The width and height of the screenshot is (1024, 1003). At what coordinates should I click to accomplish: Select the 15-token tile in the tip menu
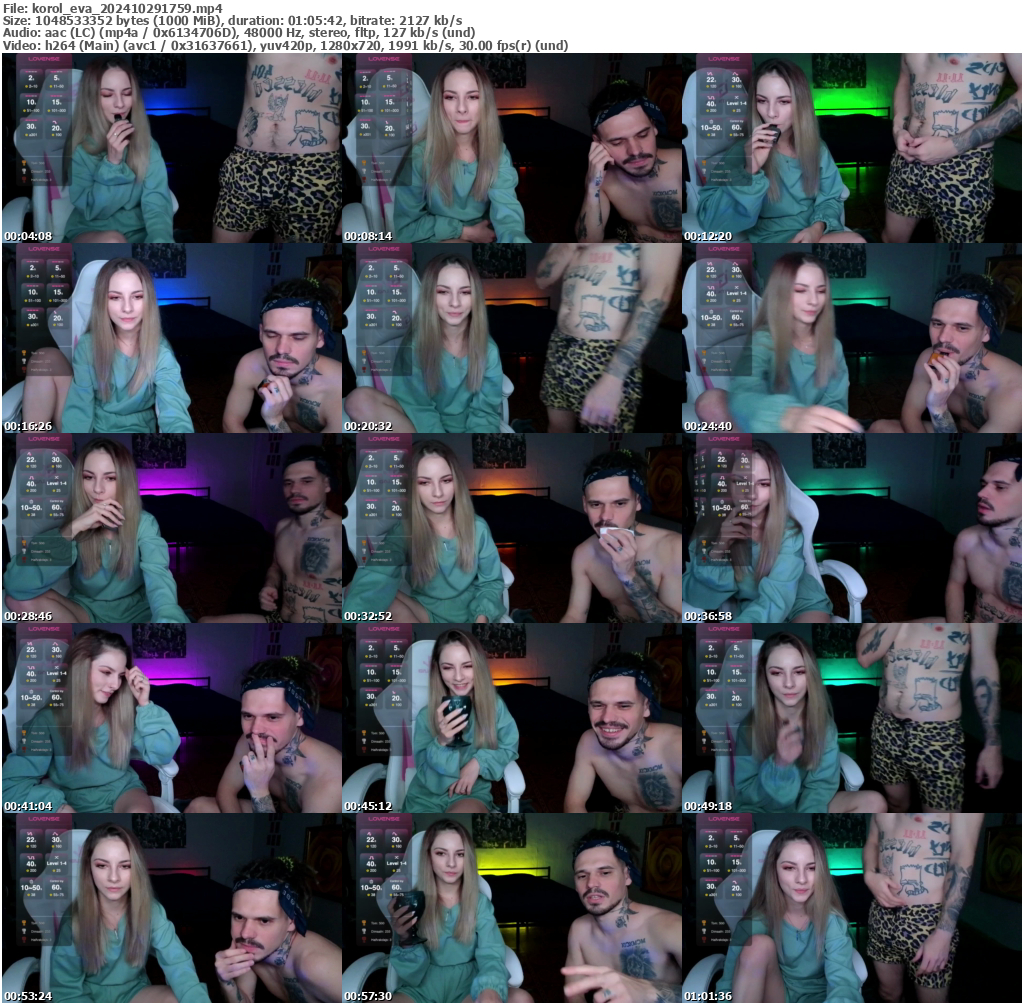pos(56,102)
